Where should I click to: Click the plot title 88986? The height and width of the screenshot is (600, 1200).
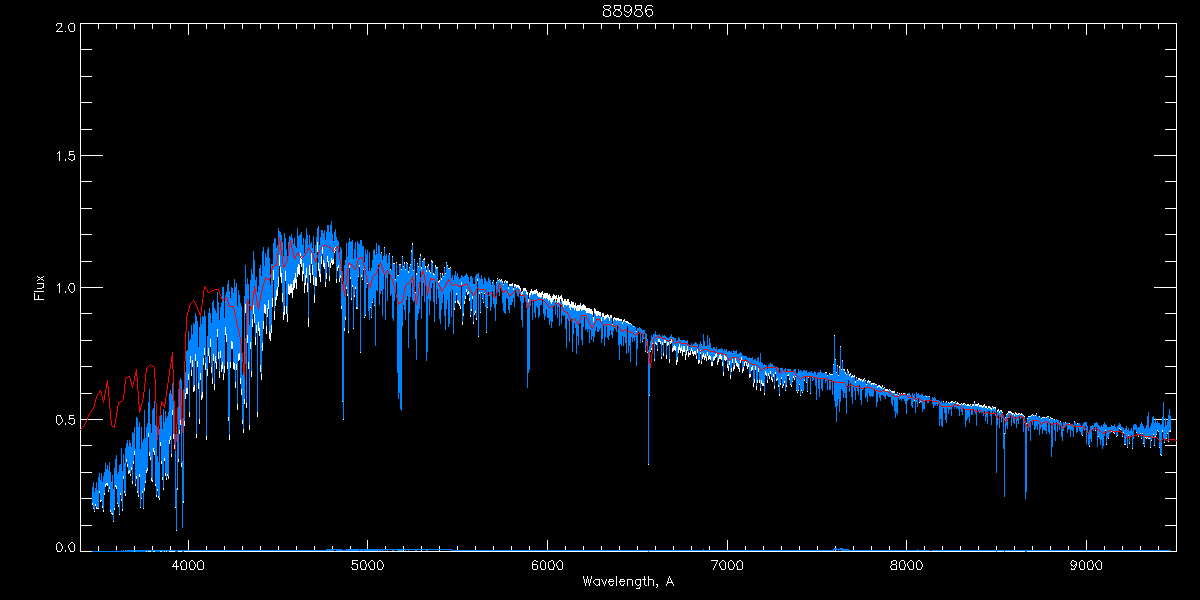627,11
